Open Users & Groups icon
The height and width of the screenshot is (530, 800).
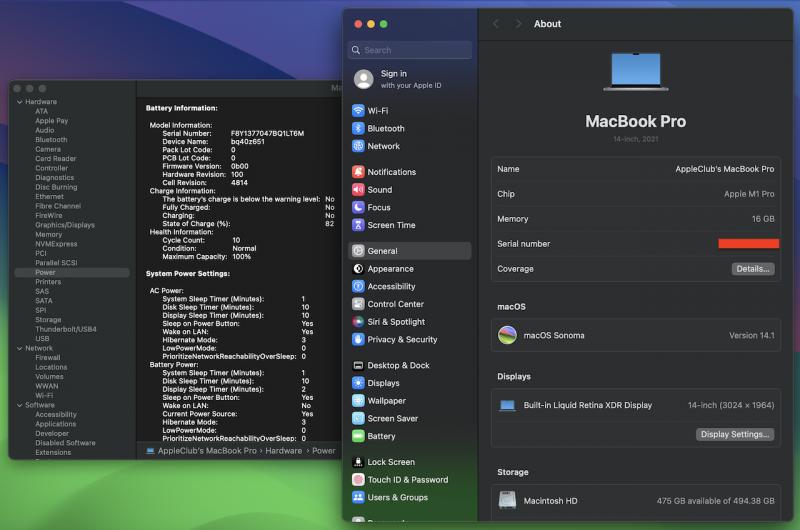click(358, 497)
